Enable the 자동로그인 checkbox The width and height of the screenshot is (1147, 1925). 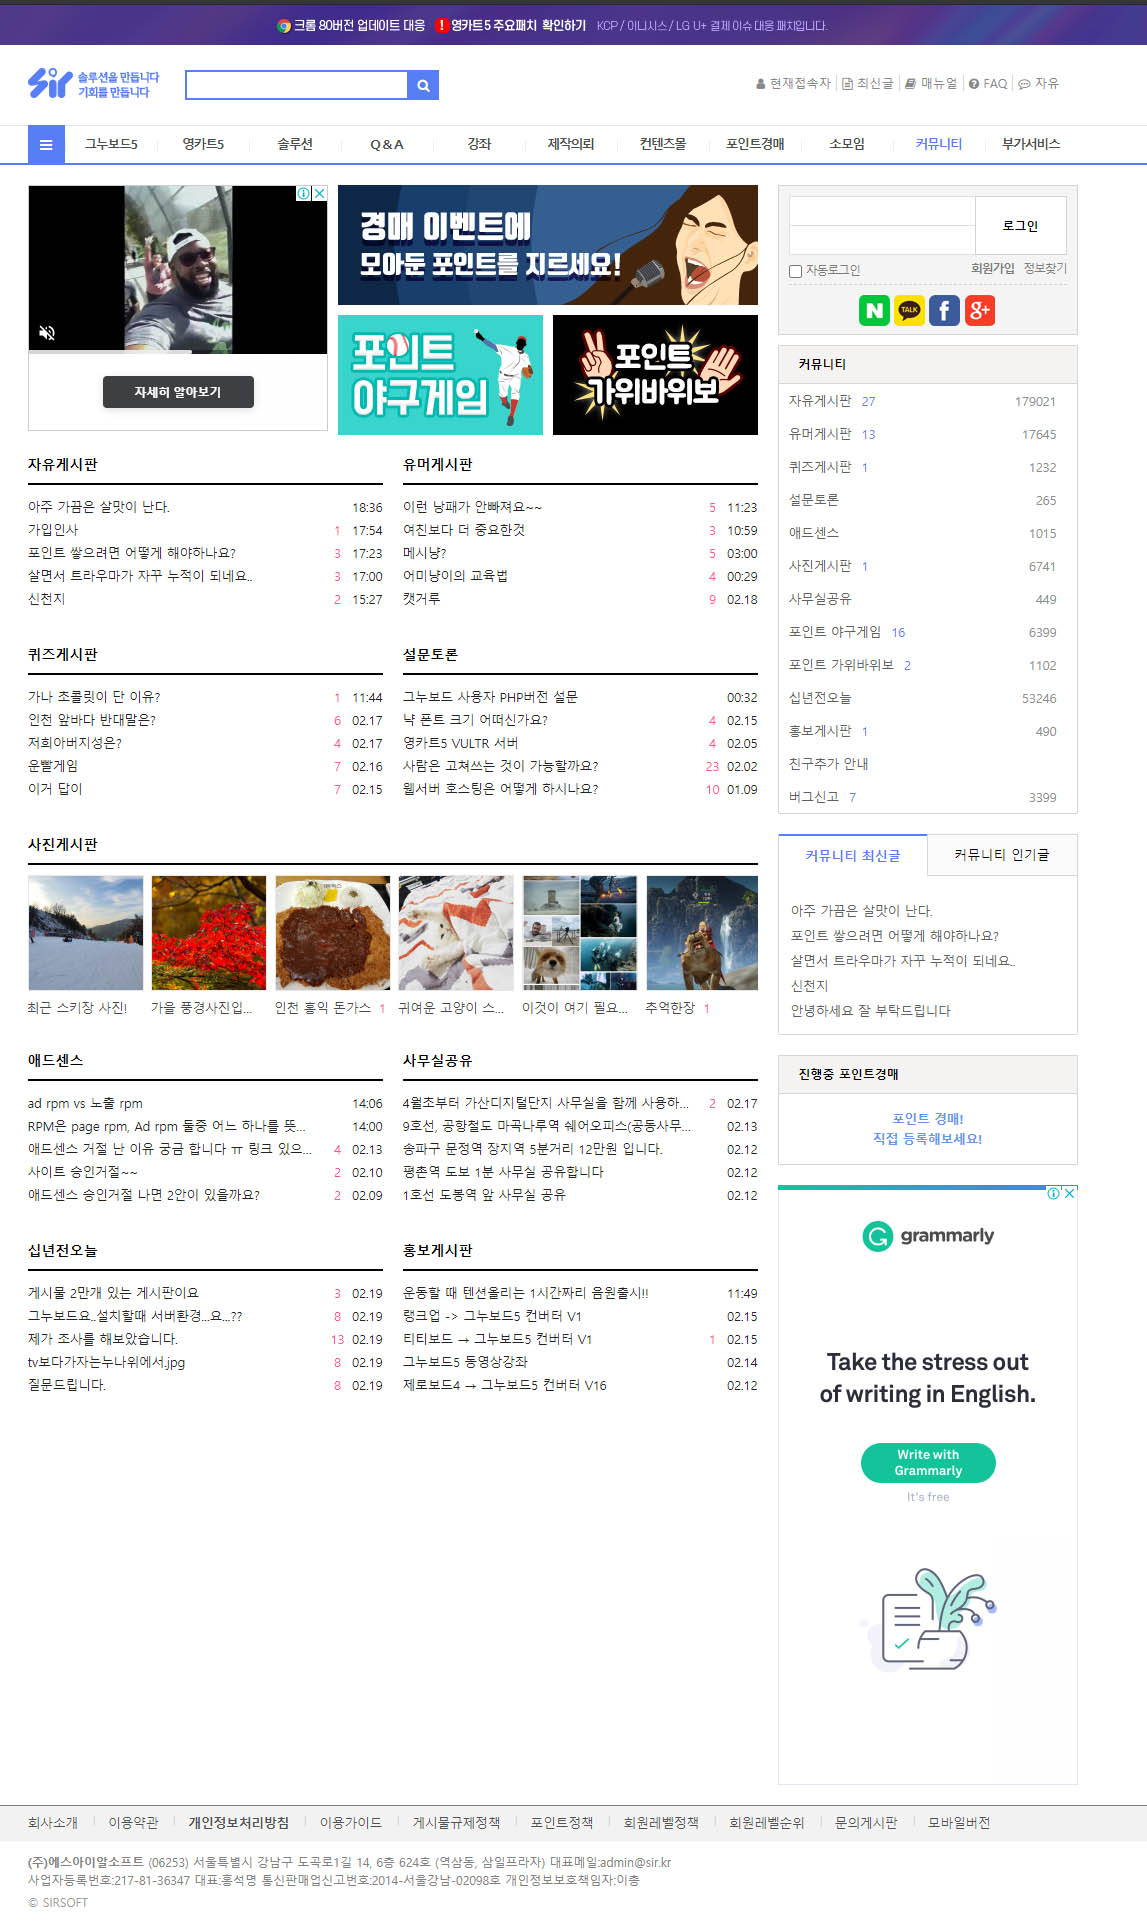796,271
